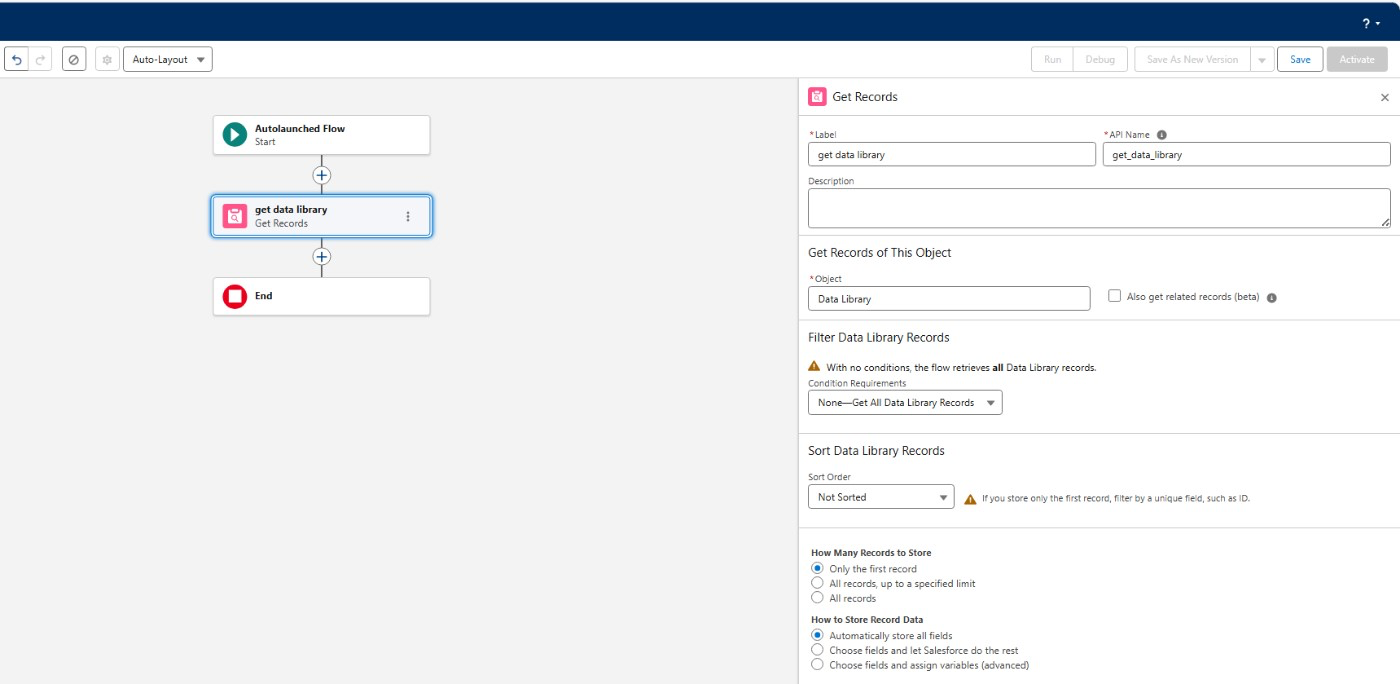Image resolution: width=1400 pixels, height=684 pixels.
Task: Close the Get Records panel
Action: [x=1384, y=98]
